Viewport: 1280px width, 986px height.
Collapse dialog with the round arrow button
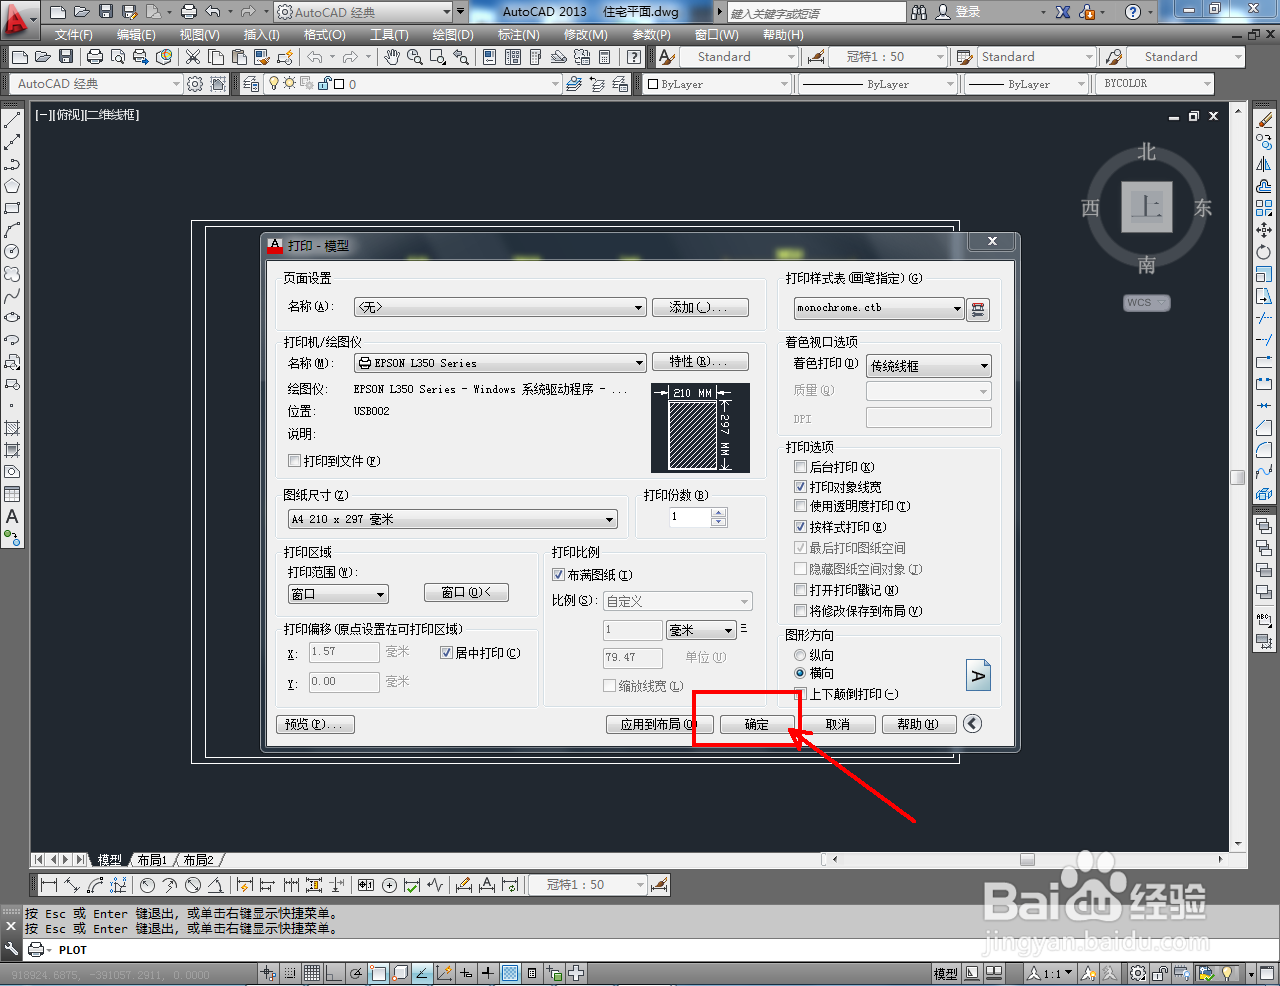coord(972,723)
